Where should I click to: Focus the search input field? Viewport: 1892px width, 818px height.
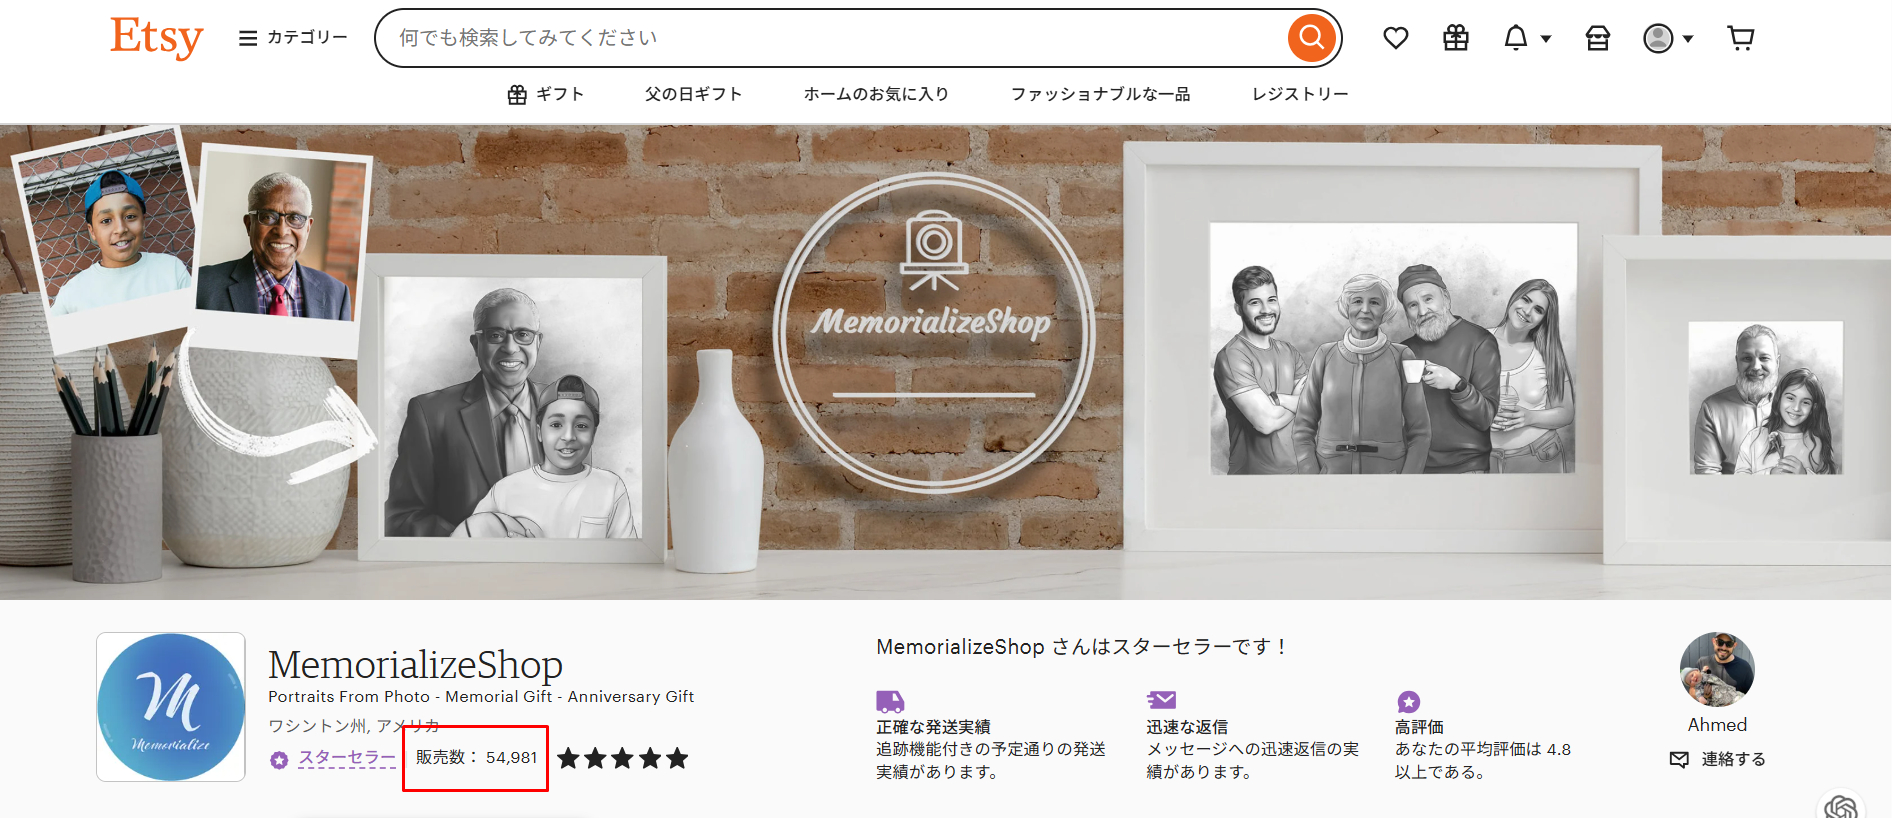830,38
